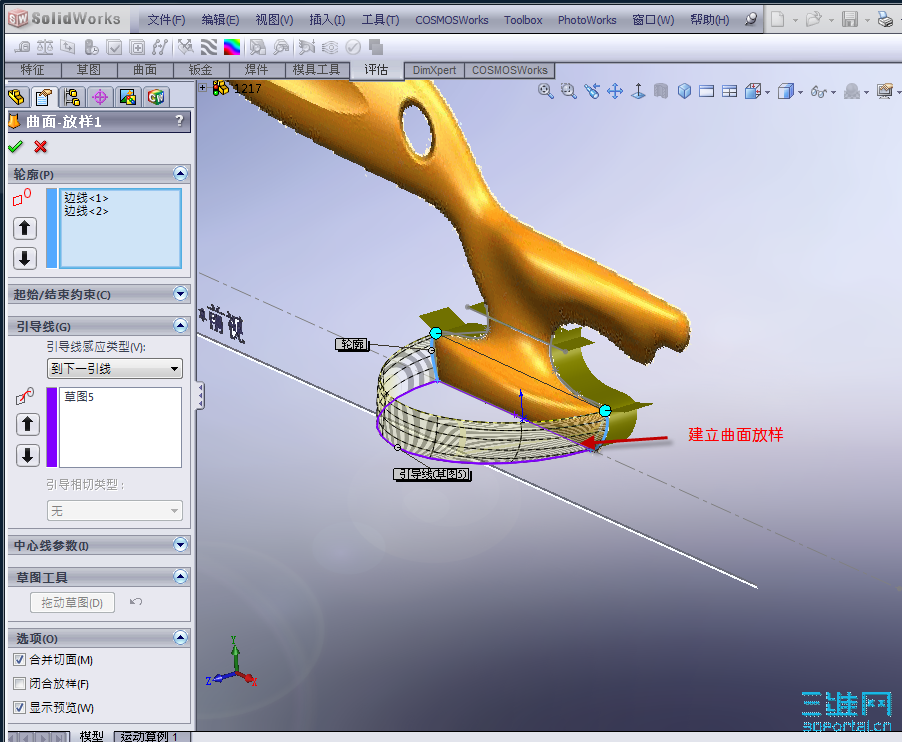
Task: Open the COSMOSWorks manager tab icon
Action: (156, 97)
